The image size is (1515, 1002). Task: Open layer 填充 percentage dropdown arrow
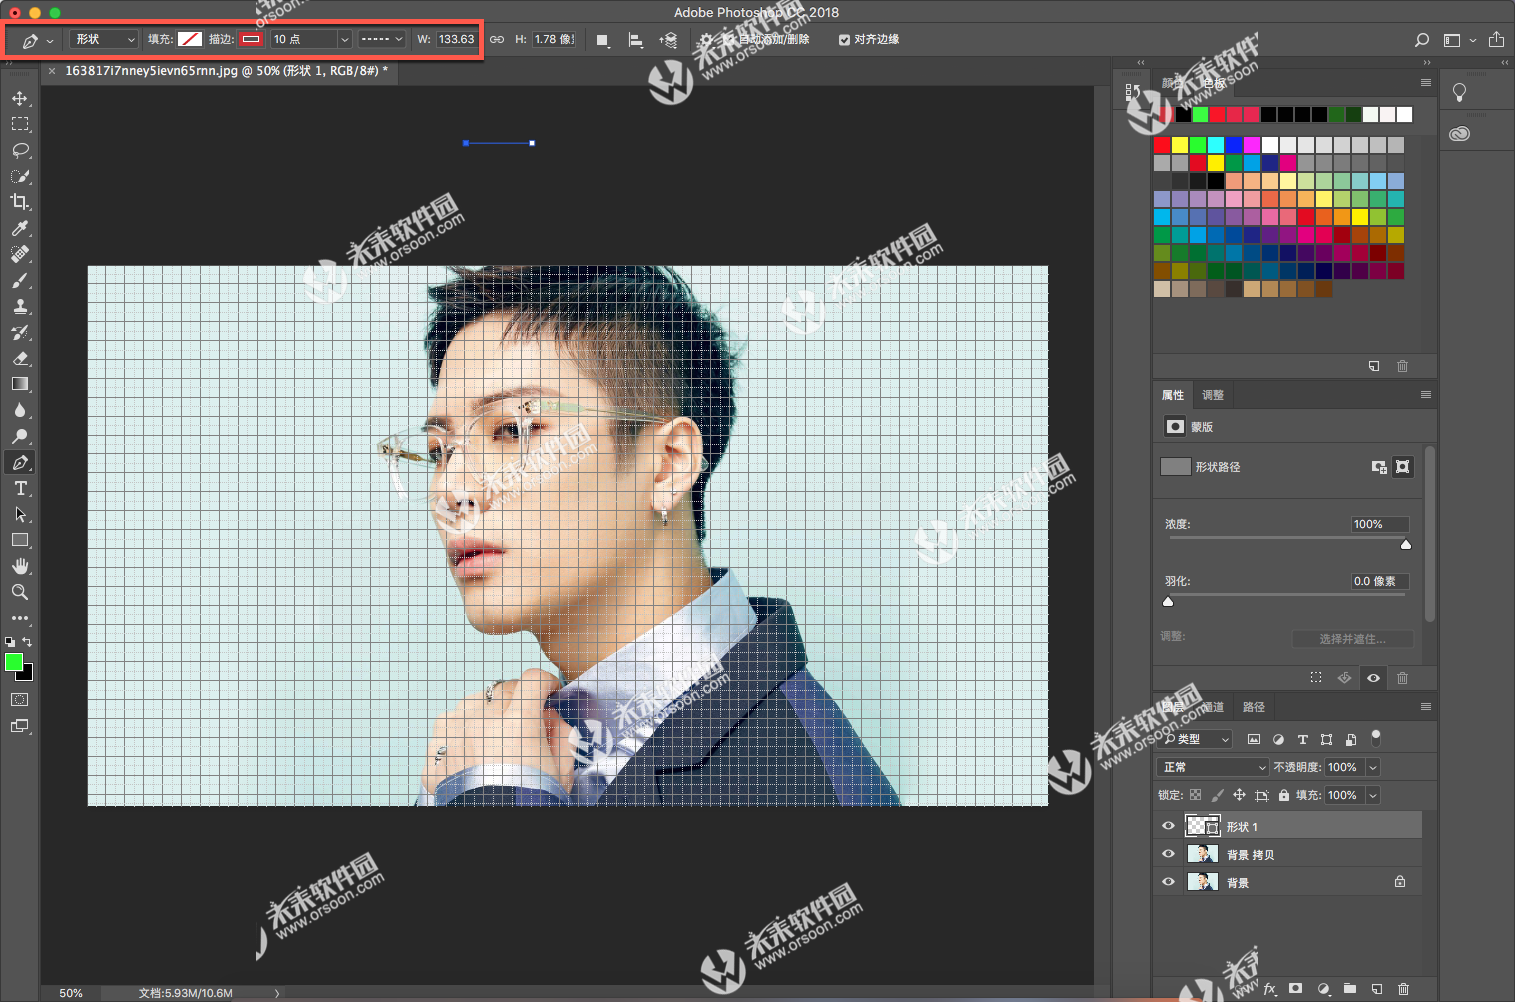tap(1373, 795)
